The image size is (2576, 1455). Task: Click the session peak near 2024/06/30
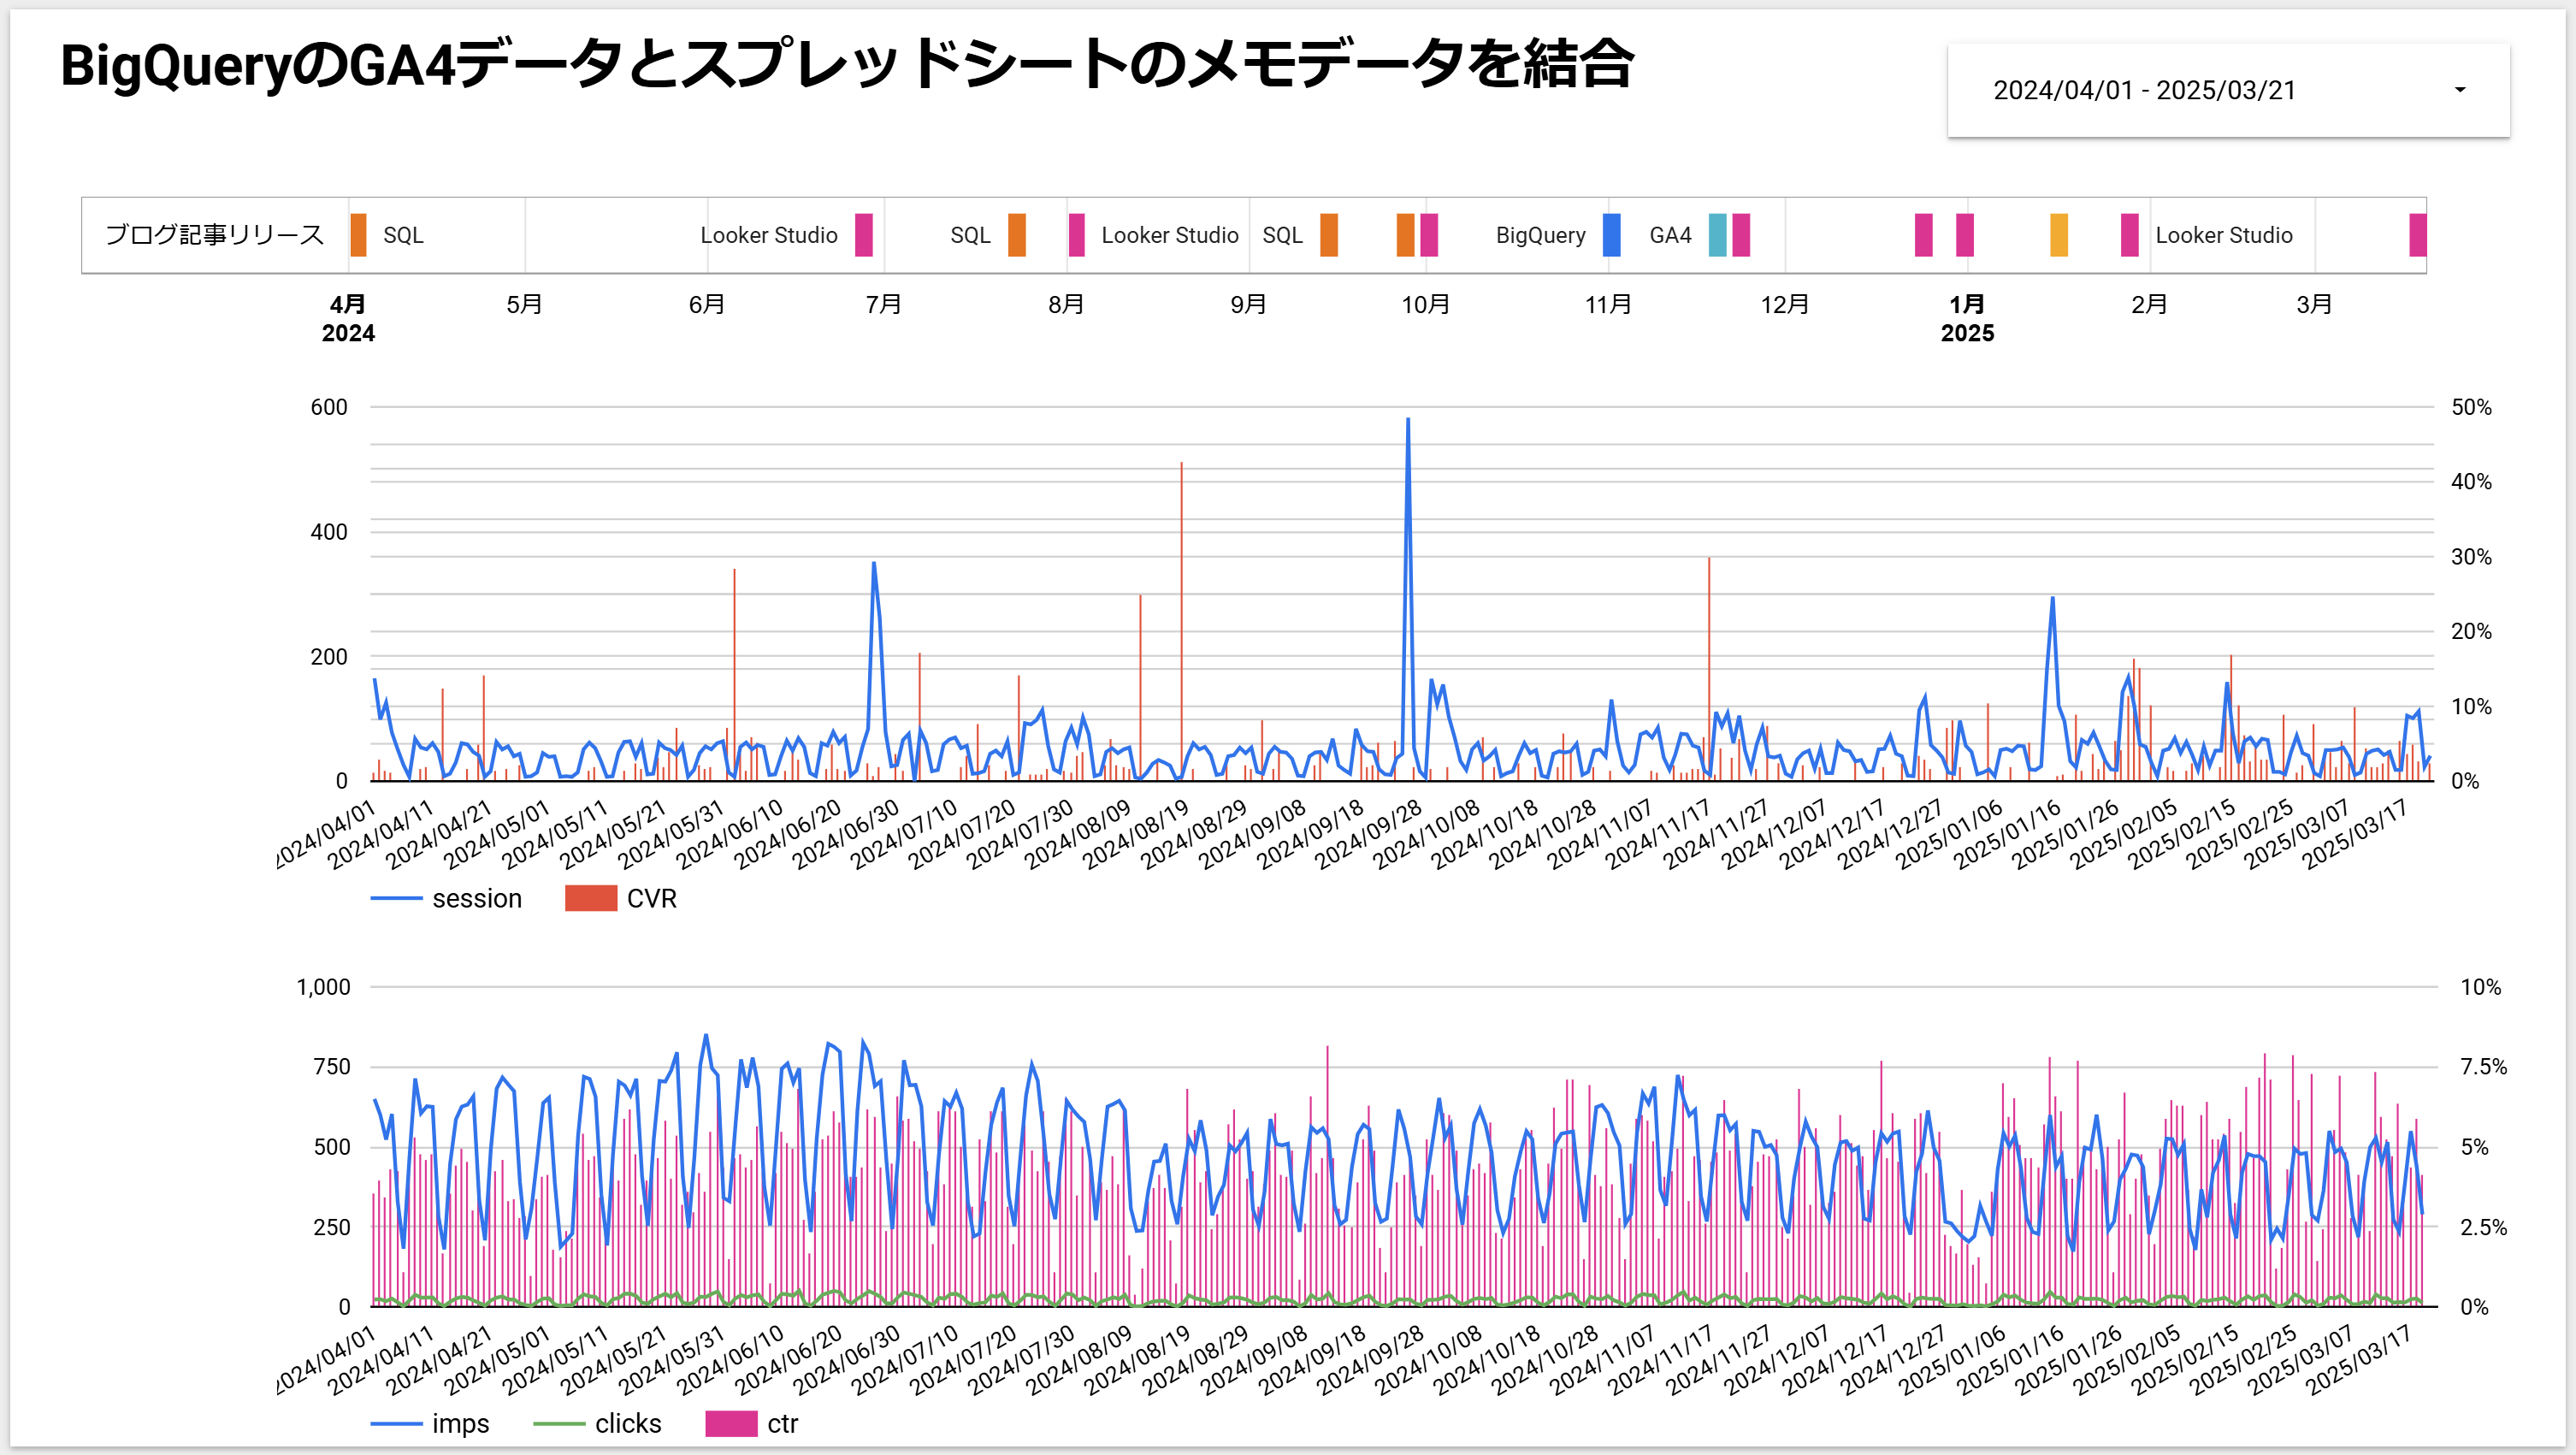pyautogui.click(x=873, y=563)
